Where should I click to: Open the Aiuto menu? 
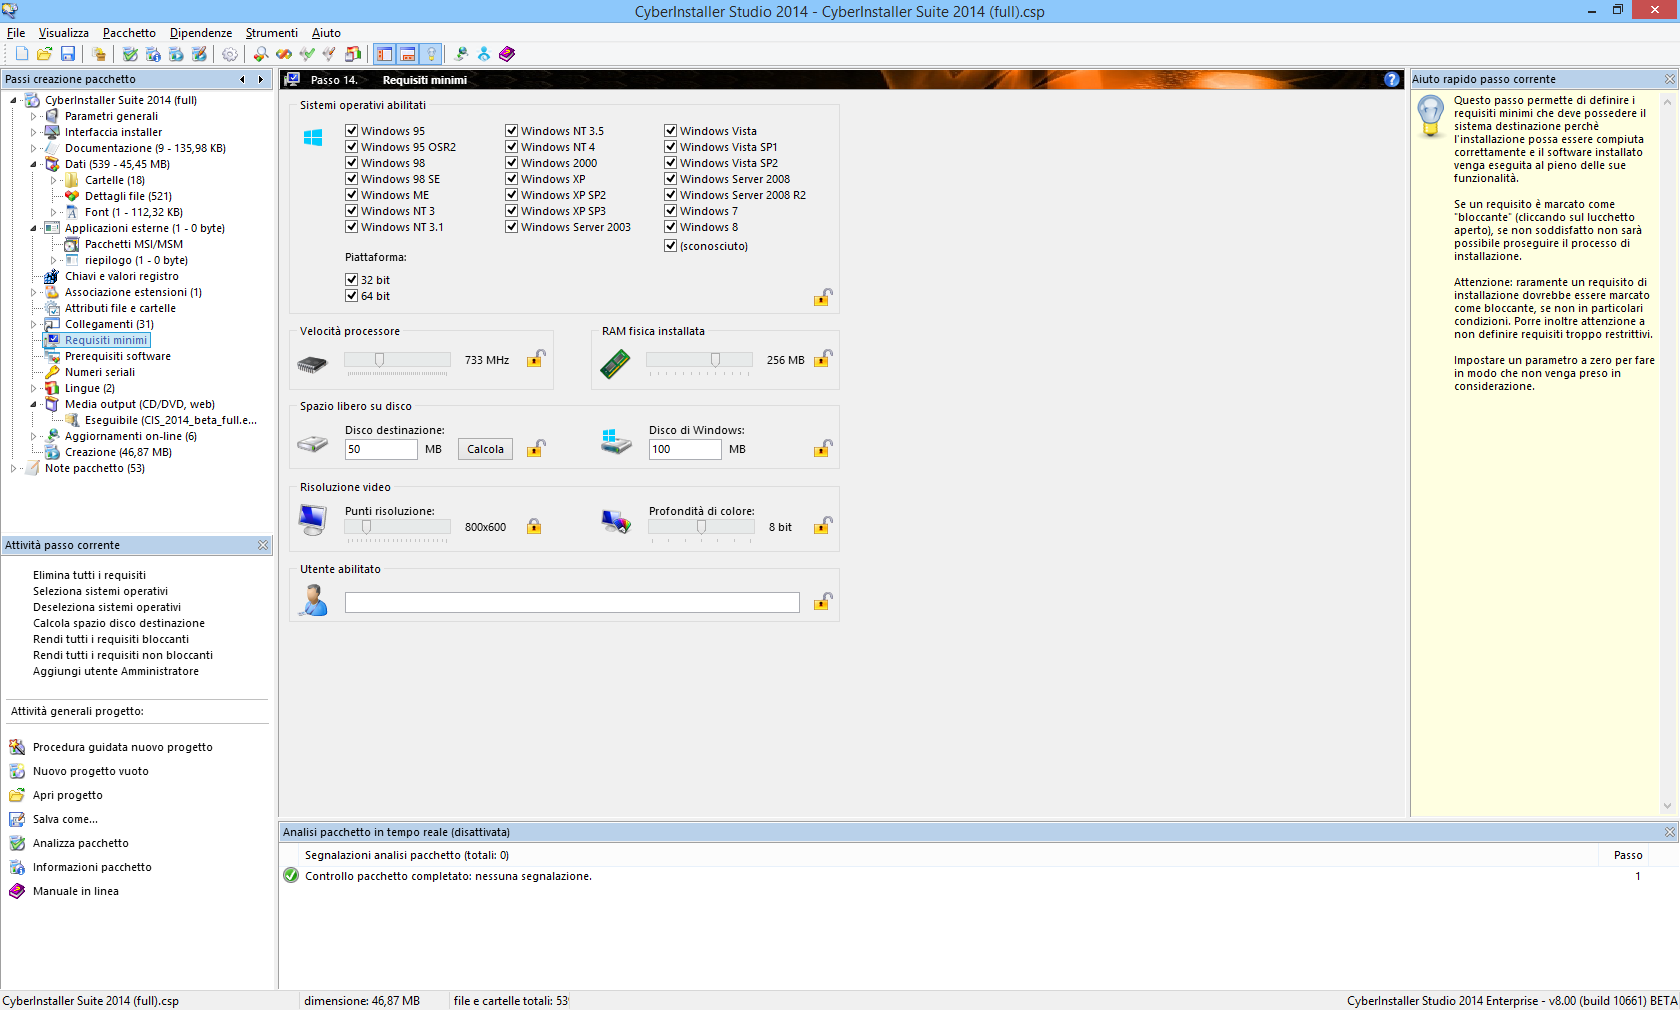pos(326,33)
